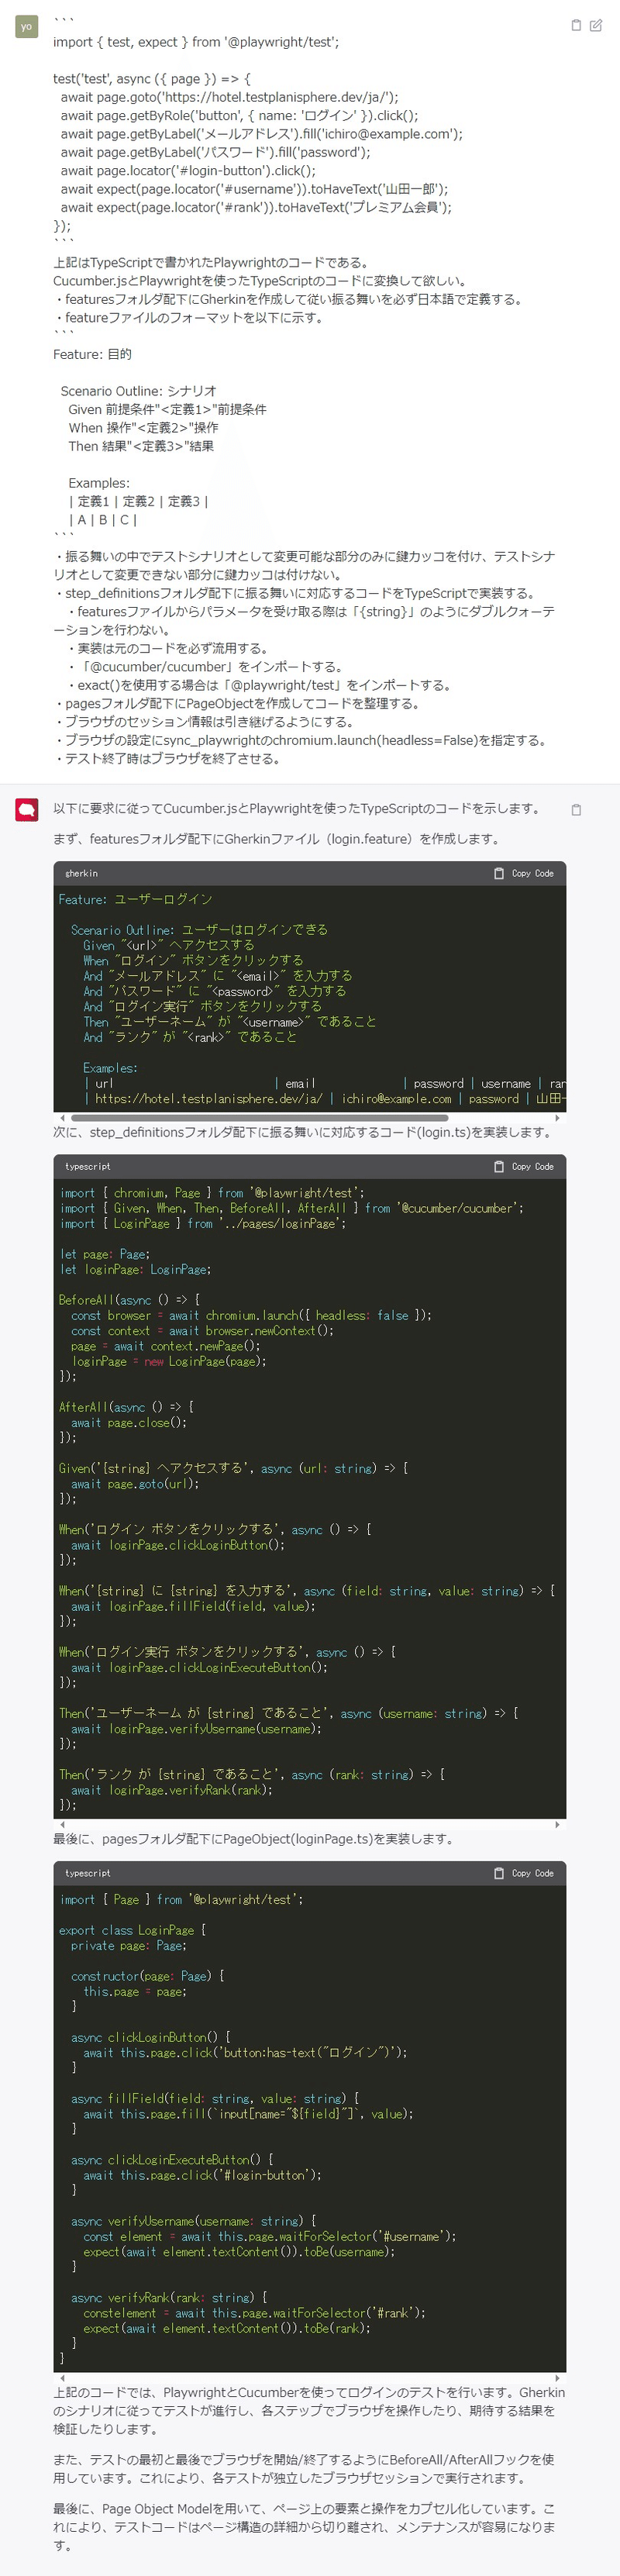The width and height of the screenshot is (620, 2576).
Task: Click the step definitions block's scroll-right arrow
Action: [x=557, y=1825]
